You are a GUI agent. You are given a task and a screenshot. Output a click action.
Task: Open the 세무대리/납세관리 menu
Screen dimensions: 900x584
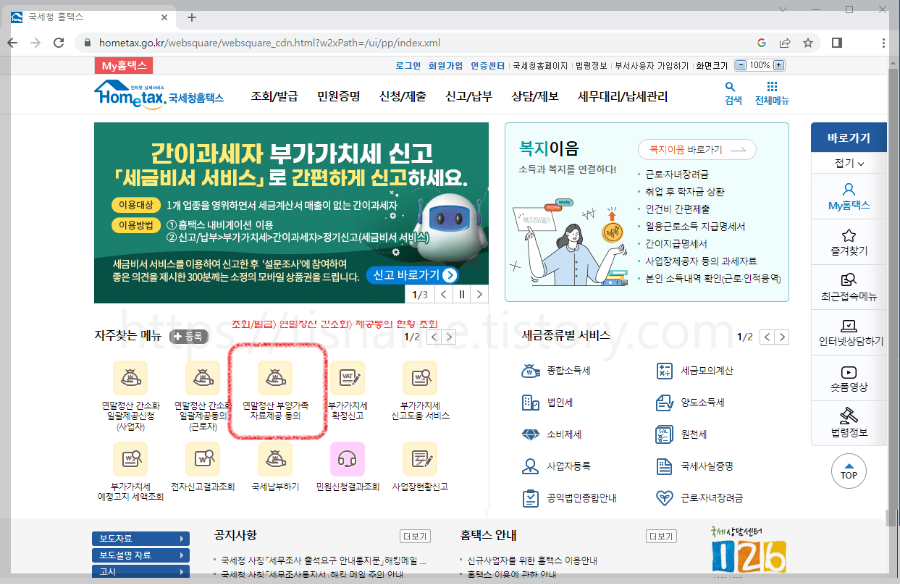click(623, 96)
